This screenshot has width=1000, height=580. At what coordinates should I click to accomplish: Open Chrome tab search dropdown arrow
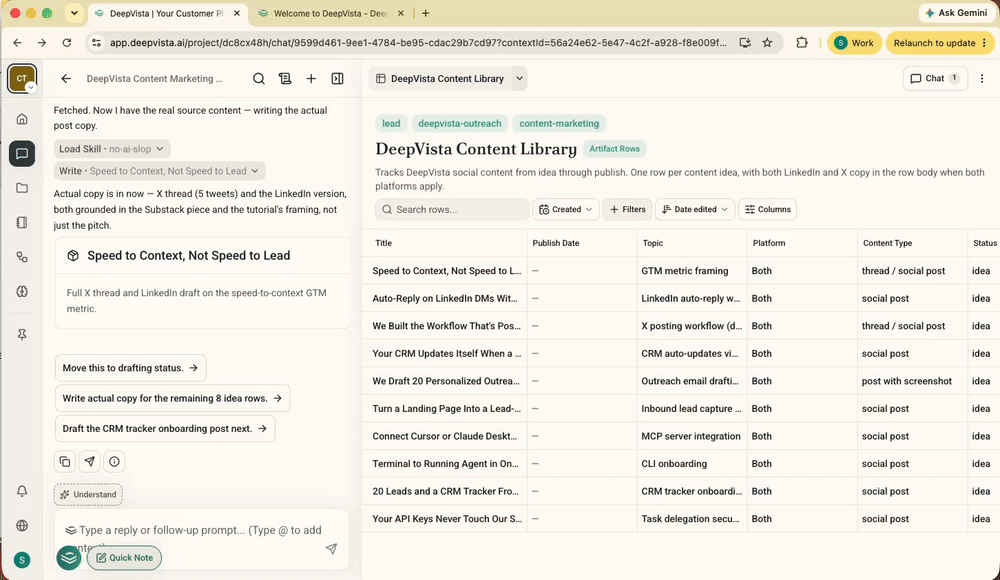pos(74,13)
